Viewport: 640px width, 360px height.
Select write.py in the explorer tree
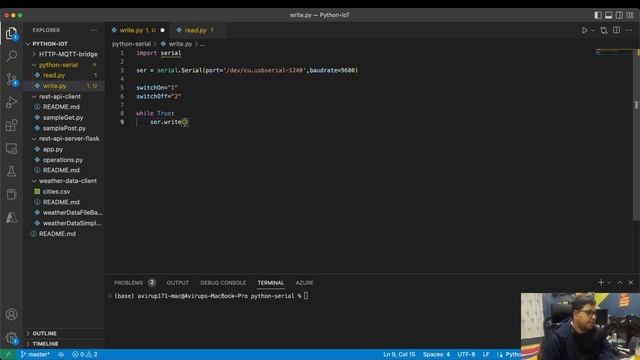(64, 86)
